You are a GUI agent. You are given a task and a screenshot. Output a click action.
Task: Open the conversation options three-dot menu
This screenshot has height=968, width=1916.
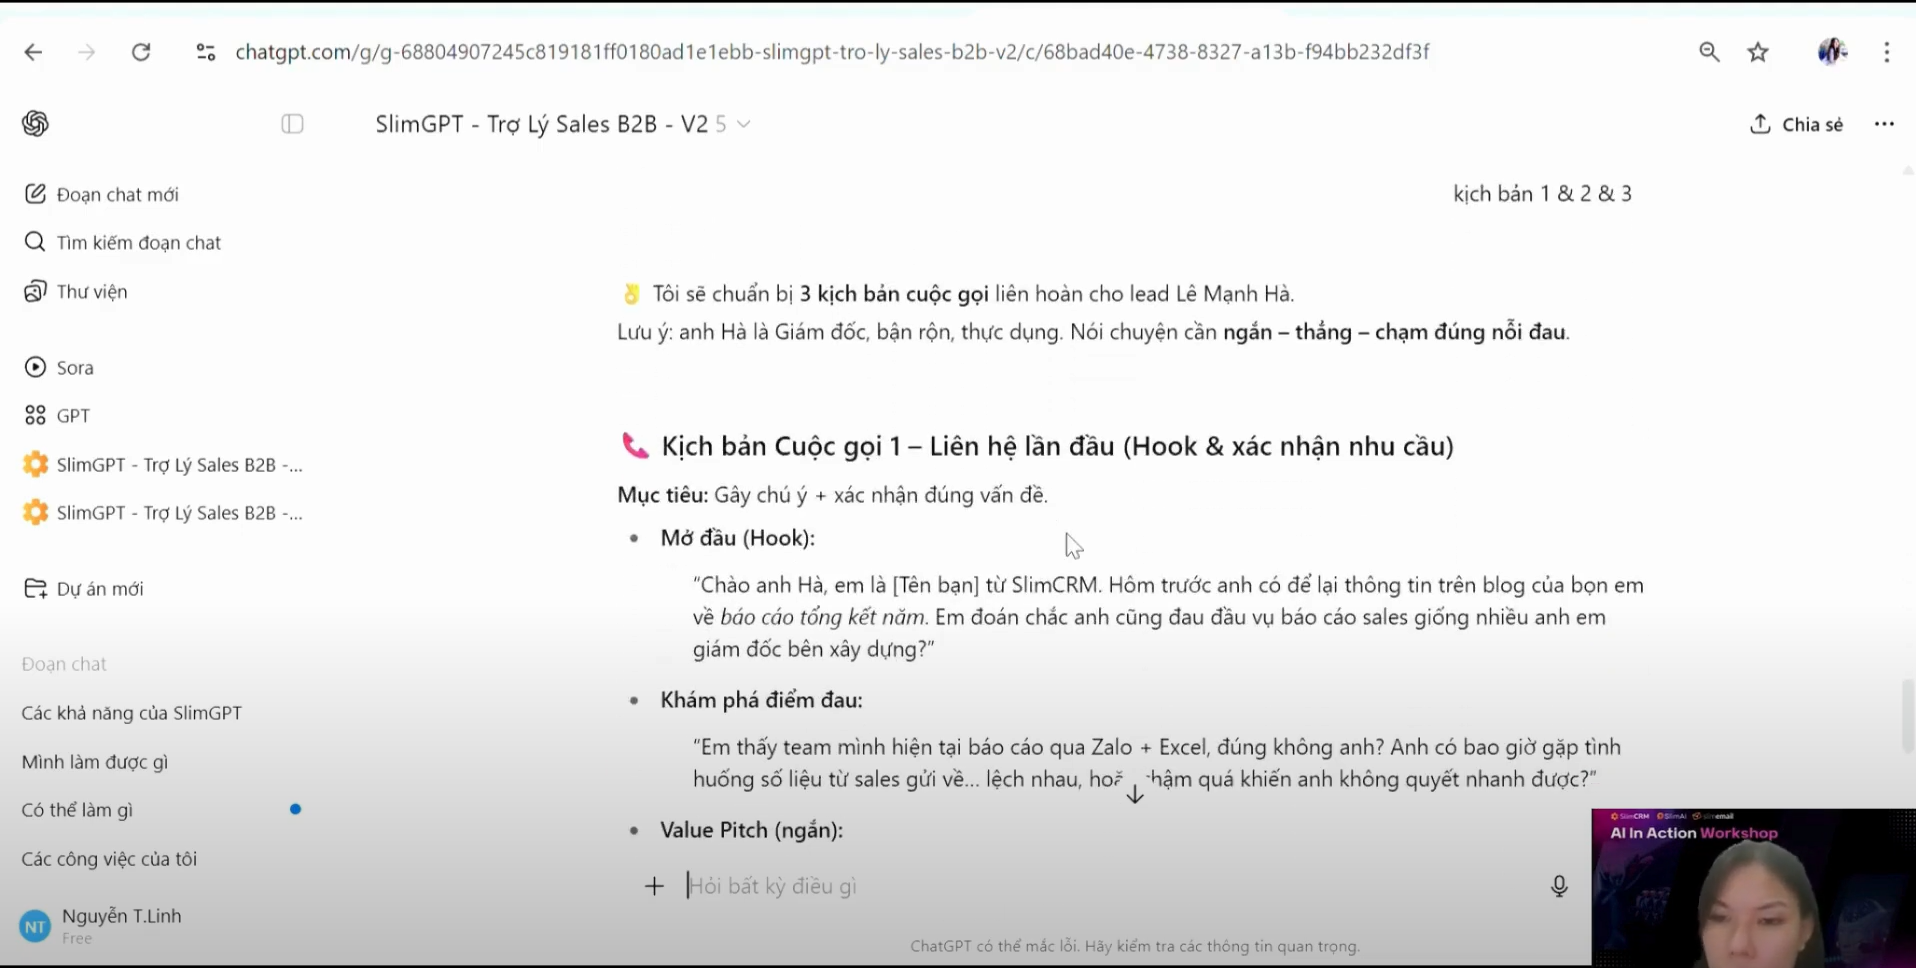point(1884,124)
